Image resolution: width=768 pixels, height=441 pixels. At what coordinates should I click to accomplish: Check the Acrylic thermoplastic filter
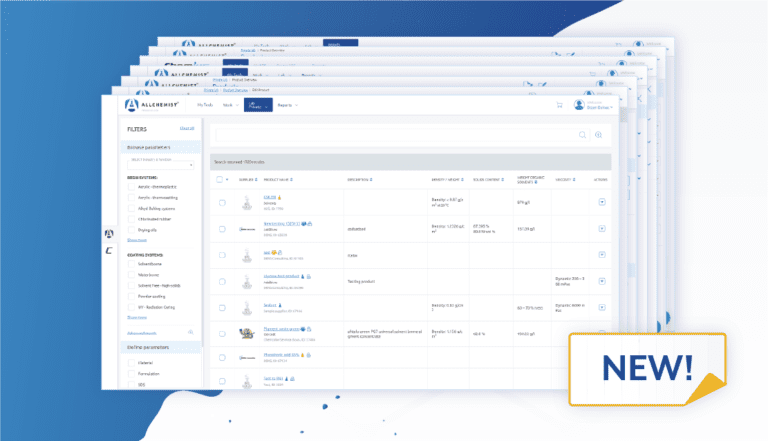click(x=131, y=187)
